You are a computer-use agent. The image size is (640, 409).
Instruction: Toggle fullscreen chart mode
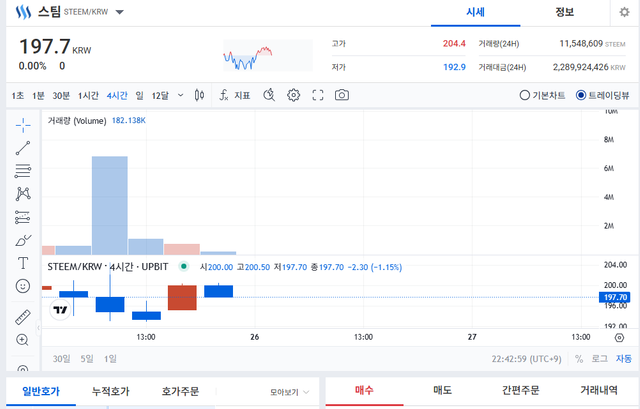pos(318,95)
